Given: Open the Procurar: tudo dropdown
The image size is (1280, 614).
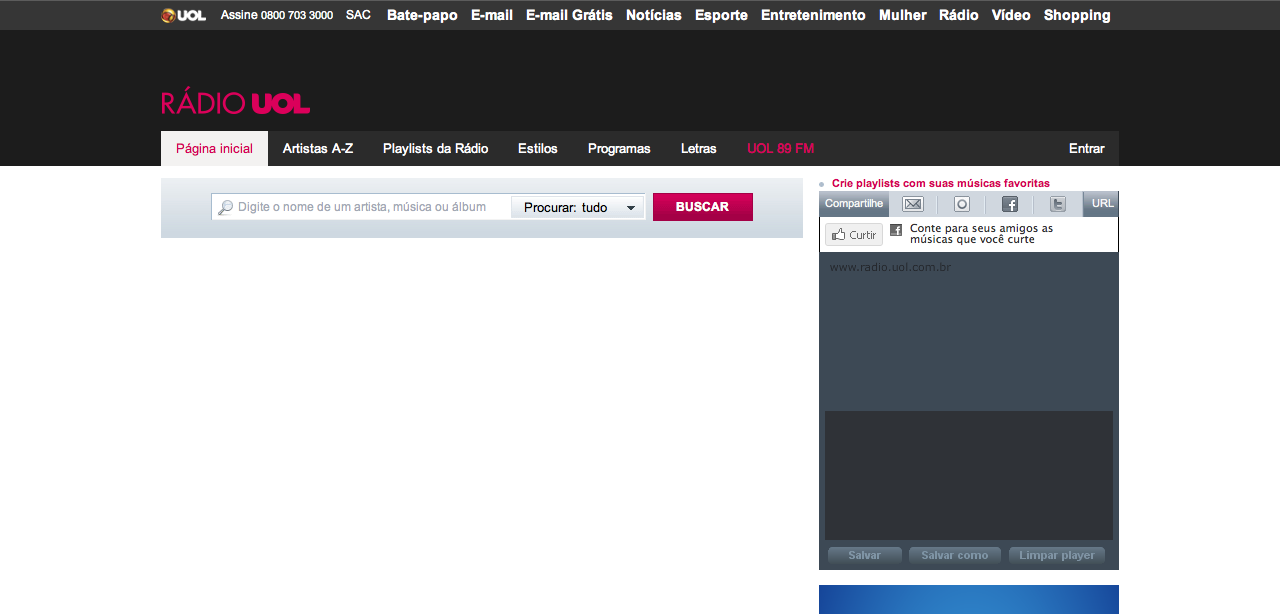Looking at the screenshot, I should click(x=579, y=207).
